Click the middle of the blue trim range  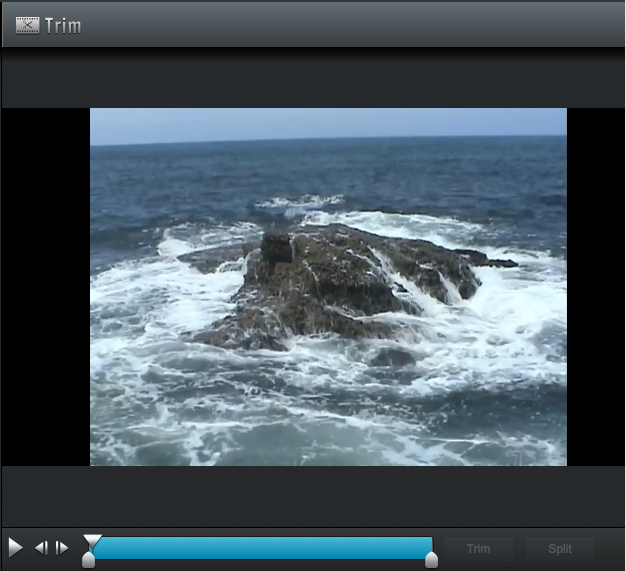pos(262,548)
